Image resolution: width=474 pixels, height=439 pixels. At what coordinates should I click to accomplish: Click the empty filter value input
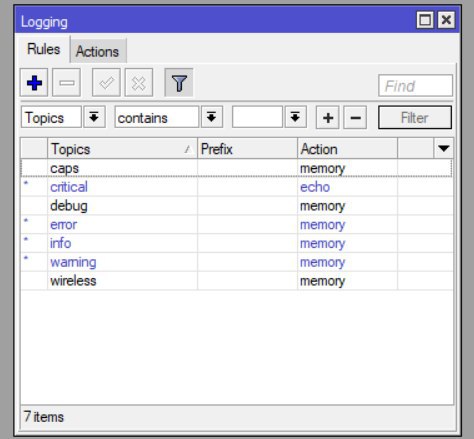coord(257,117)
